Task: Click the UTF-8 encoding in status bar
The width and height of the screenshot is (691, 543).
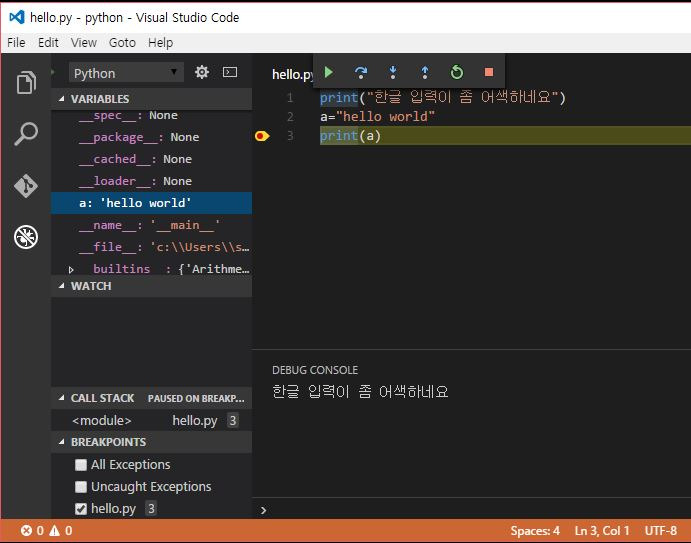Action: point(660,531)
